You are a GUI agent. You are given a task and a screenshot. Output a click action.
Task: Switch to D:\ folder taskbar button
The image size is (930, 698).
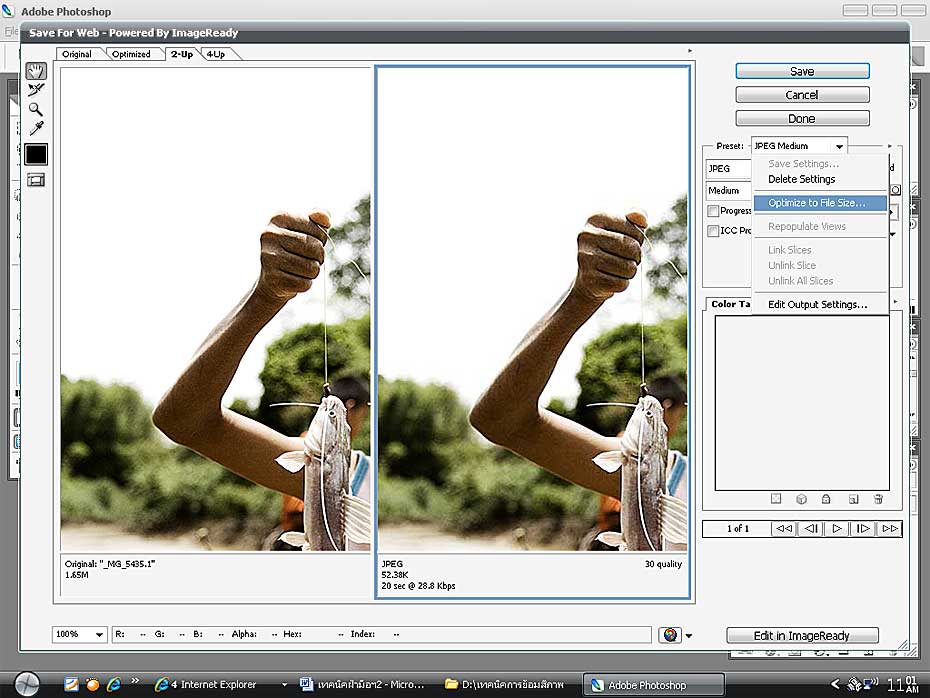pos(507,684)
